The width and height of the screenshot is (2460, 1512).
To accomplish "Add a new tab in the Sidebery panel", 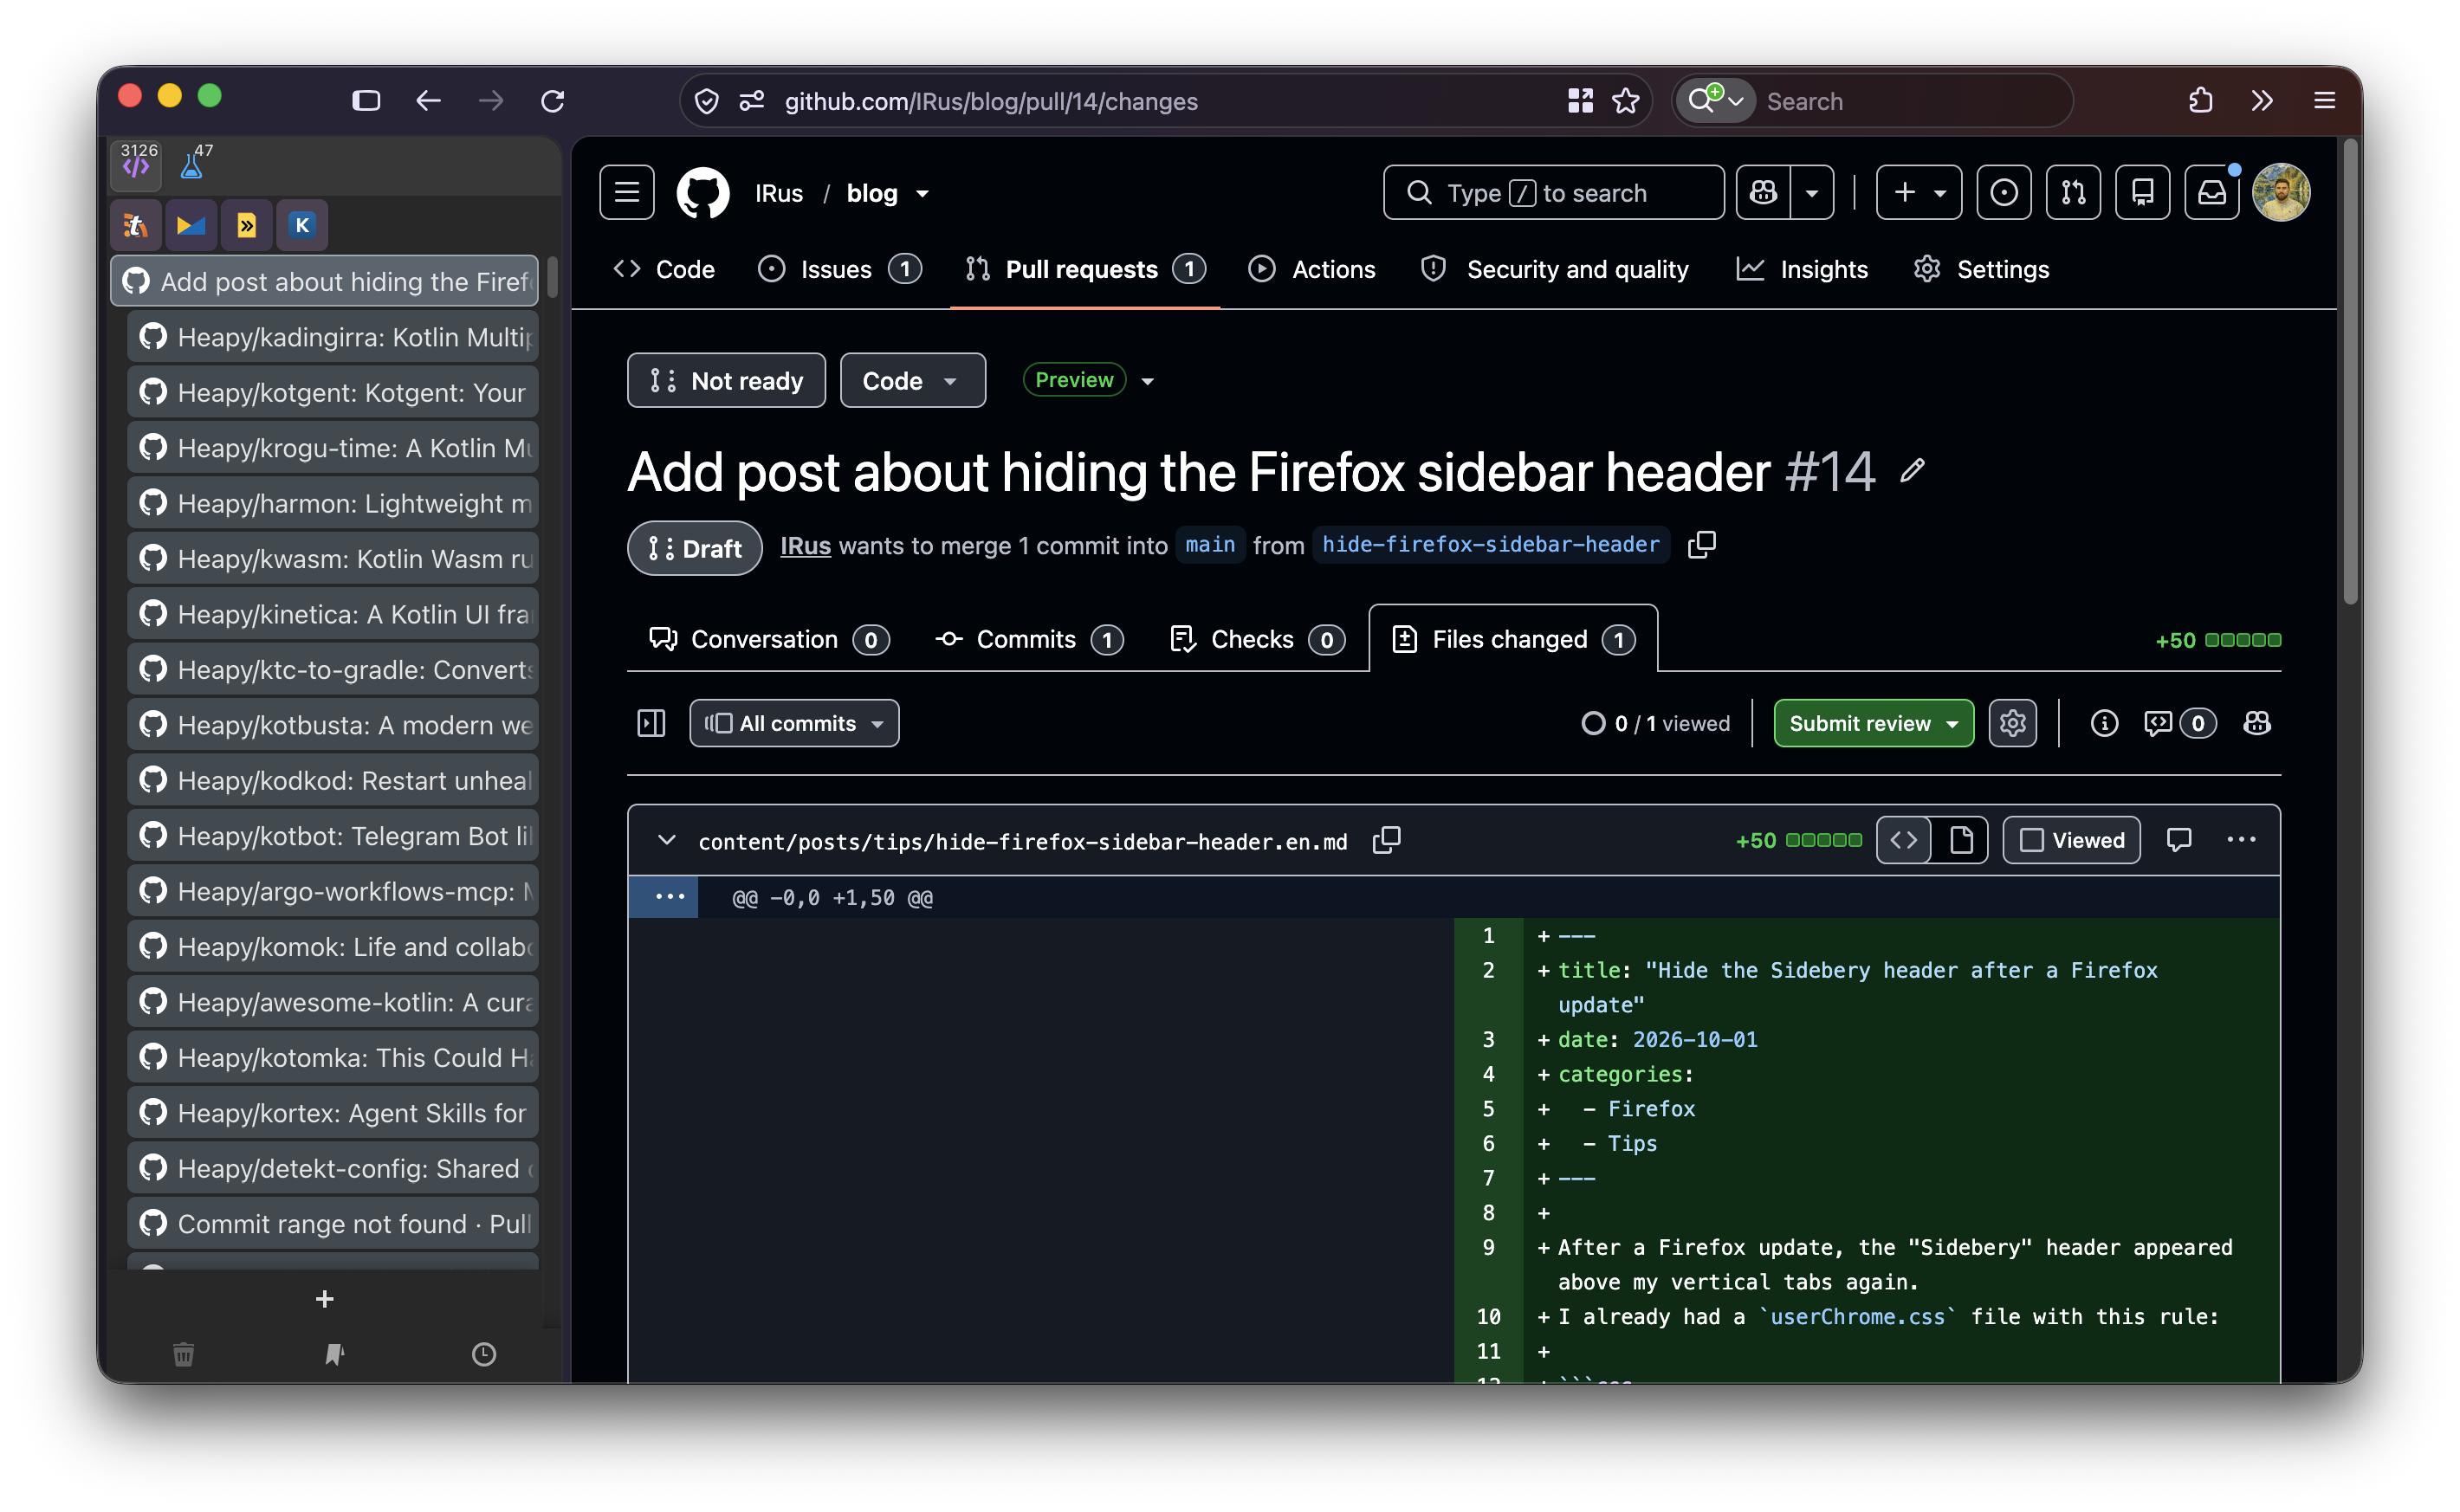I will click(325, 1299).
